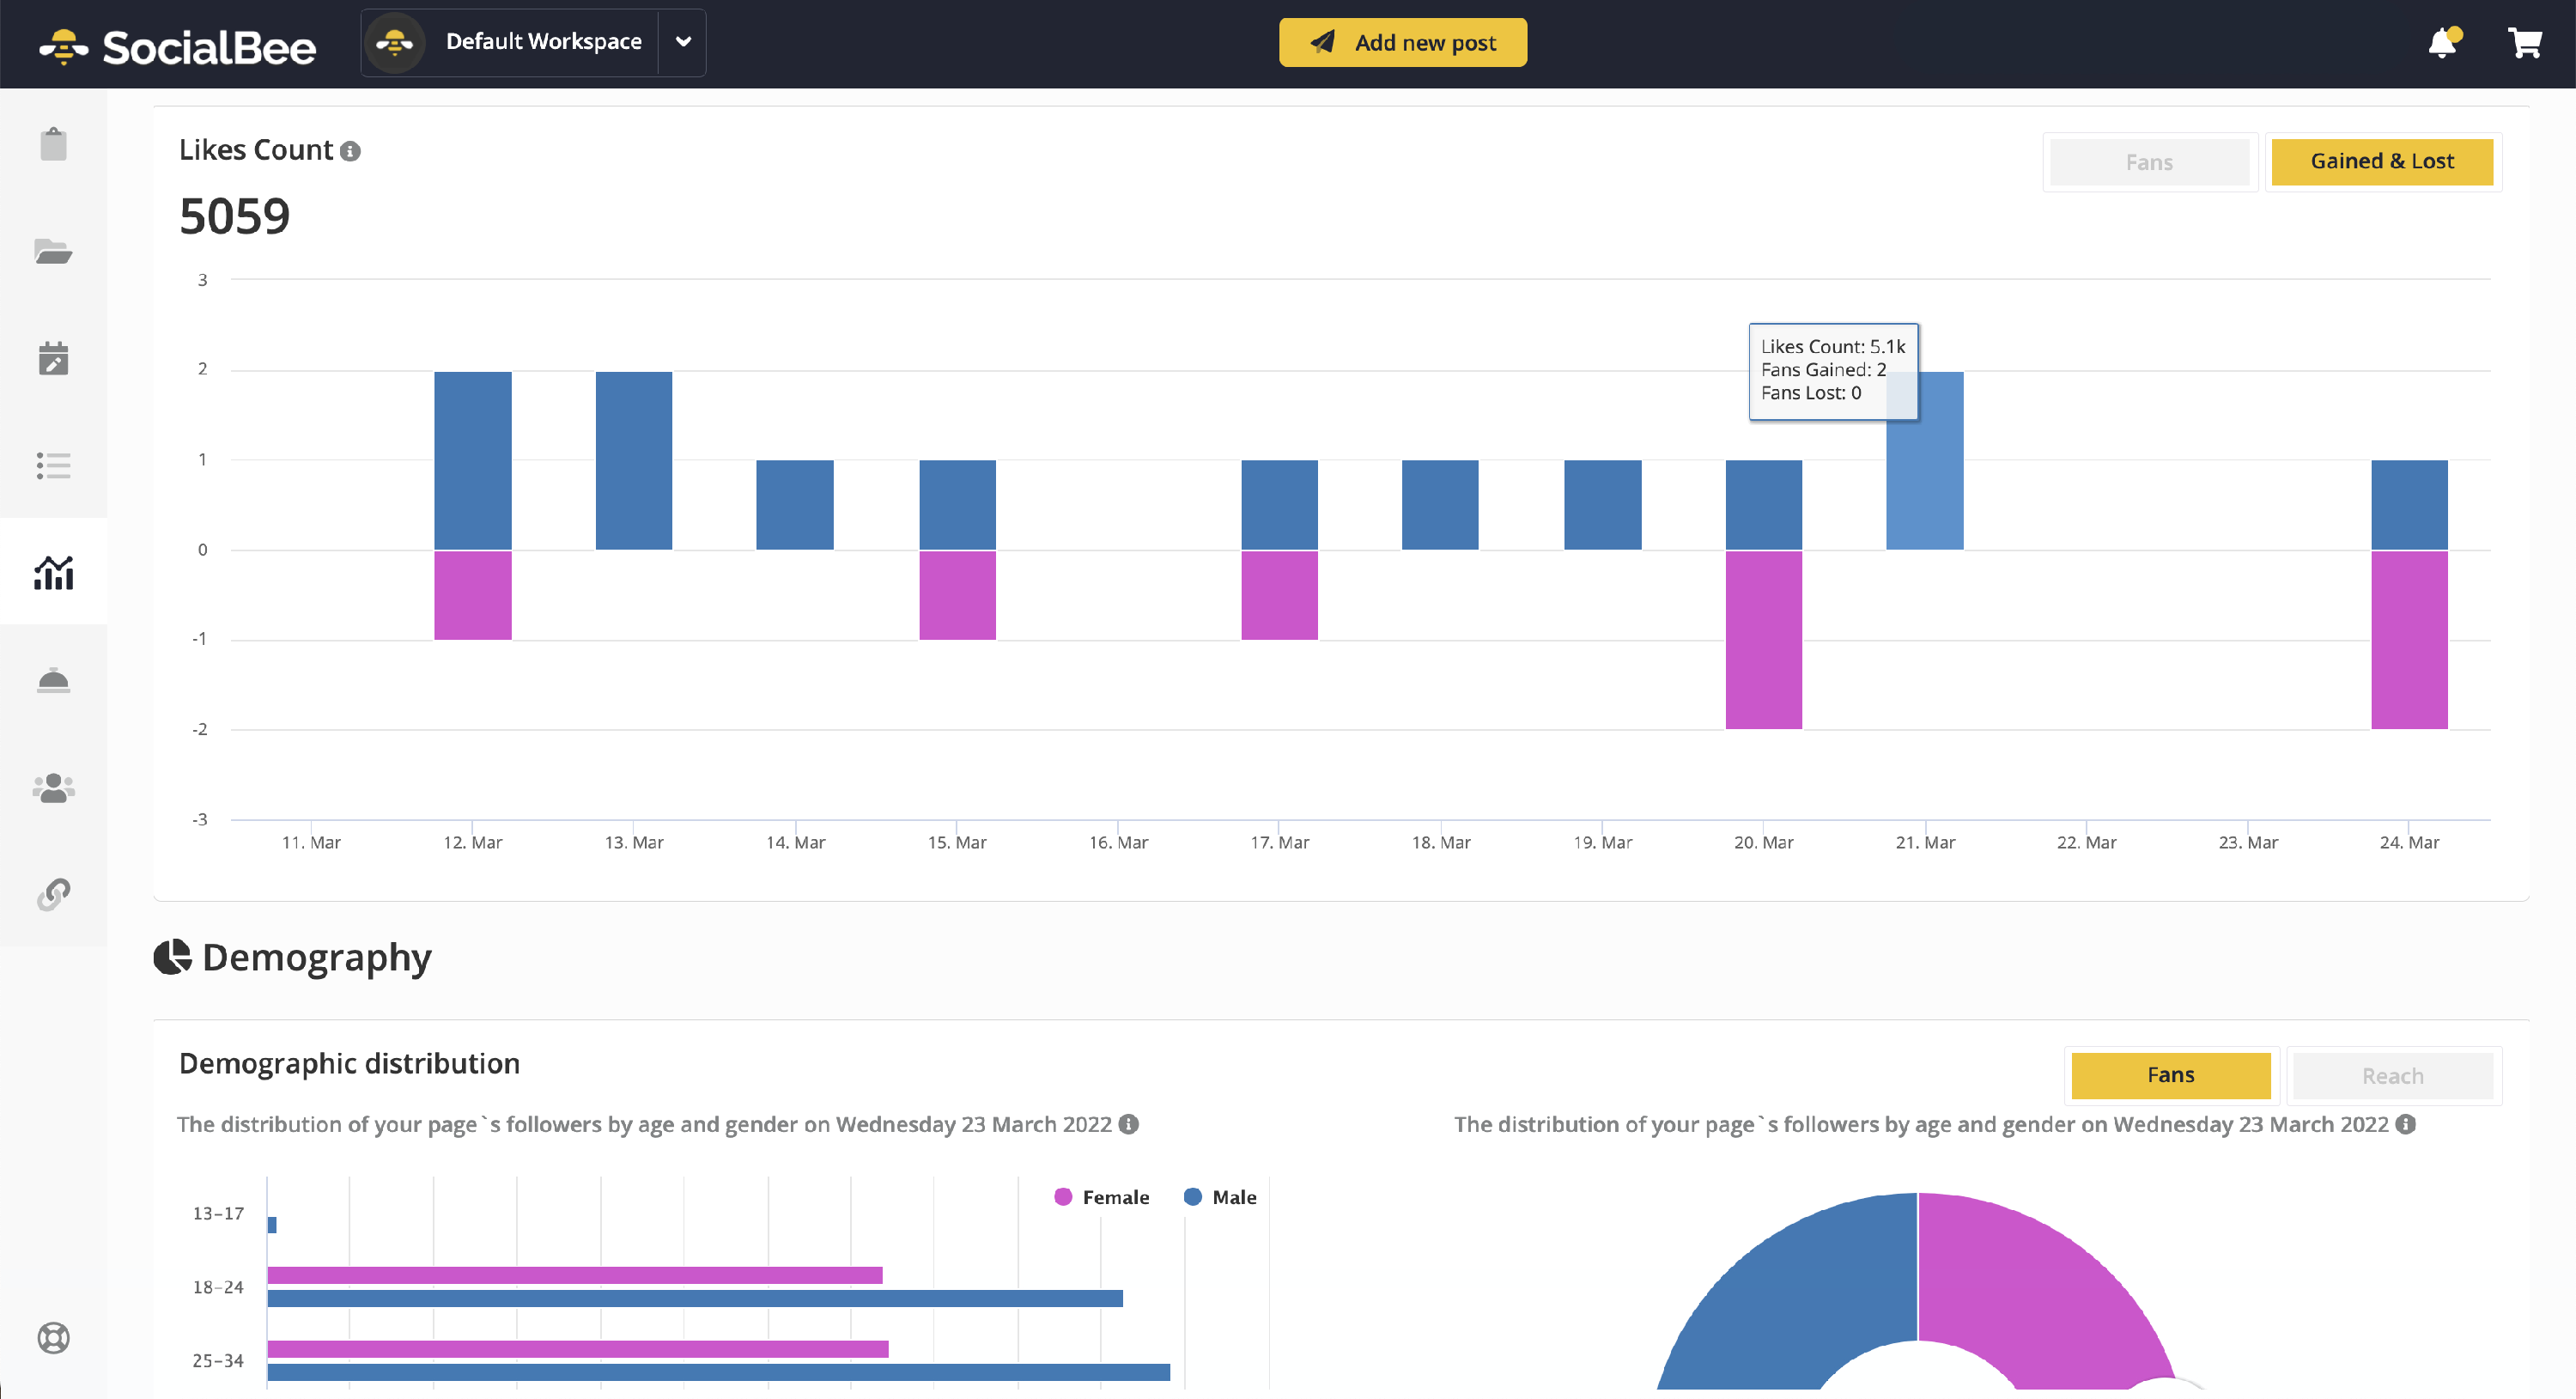Open the analytics chart sidebar icon
Image resolution: width=2576 pixels, height=1399 pixels.
tap(54, 572)
